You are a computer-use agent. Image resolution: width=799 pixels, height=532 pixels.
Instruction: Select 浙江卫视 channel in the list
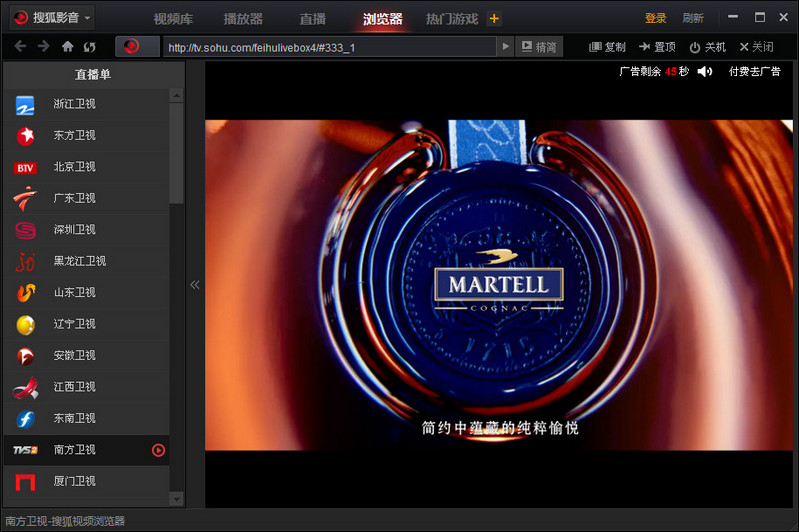pyautogui.click(x=74, y=104)
